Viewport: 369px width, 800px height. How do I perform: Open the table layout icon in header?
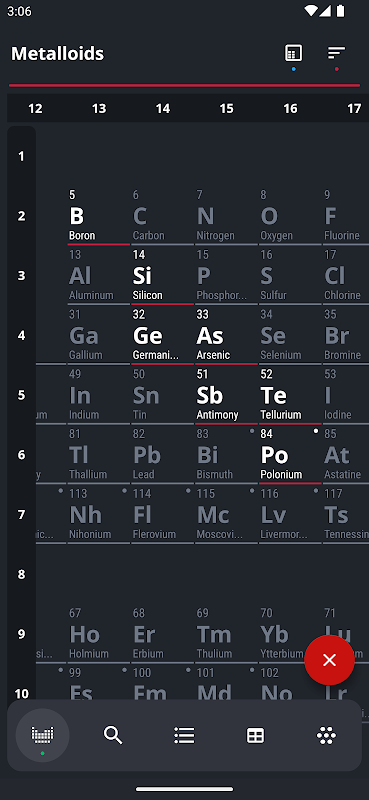293,53
